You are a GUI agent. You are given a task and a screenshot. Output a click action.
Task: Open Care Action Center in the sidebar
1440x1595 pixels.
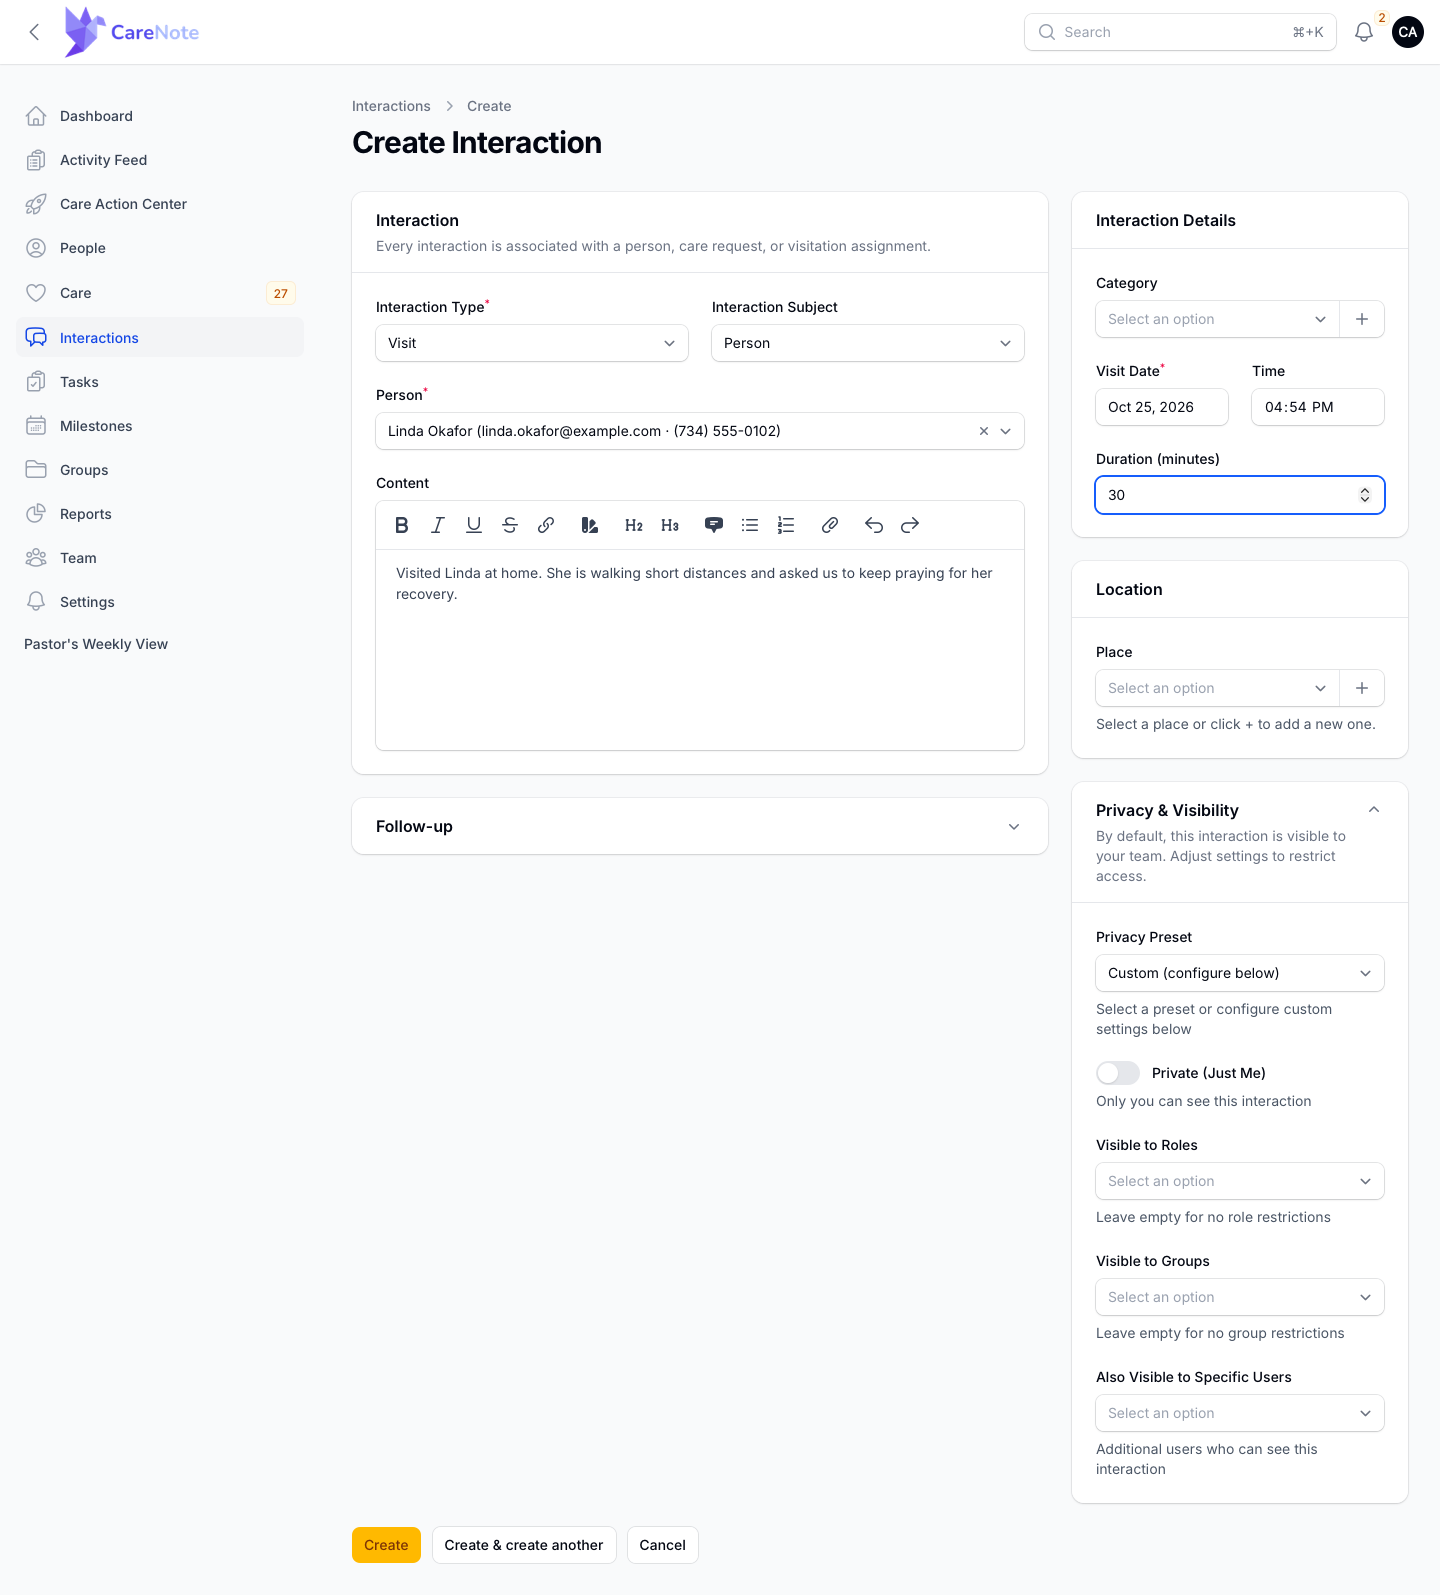pyautogui.click(x=160, y=204)
